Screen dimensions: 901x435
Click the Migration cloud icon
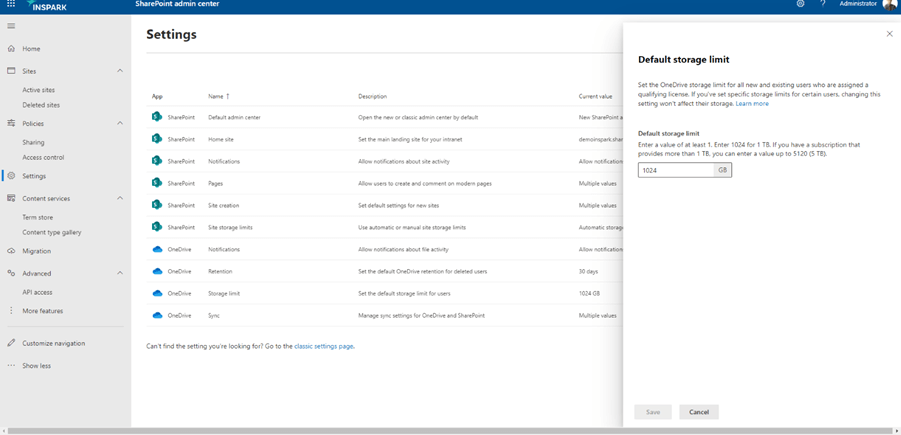tap(11, 251)
